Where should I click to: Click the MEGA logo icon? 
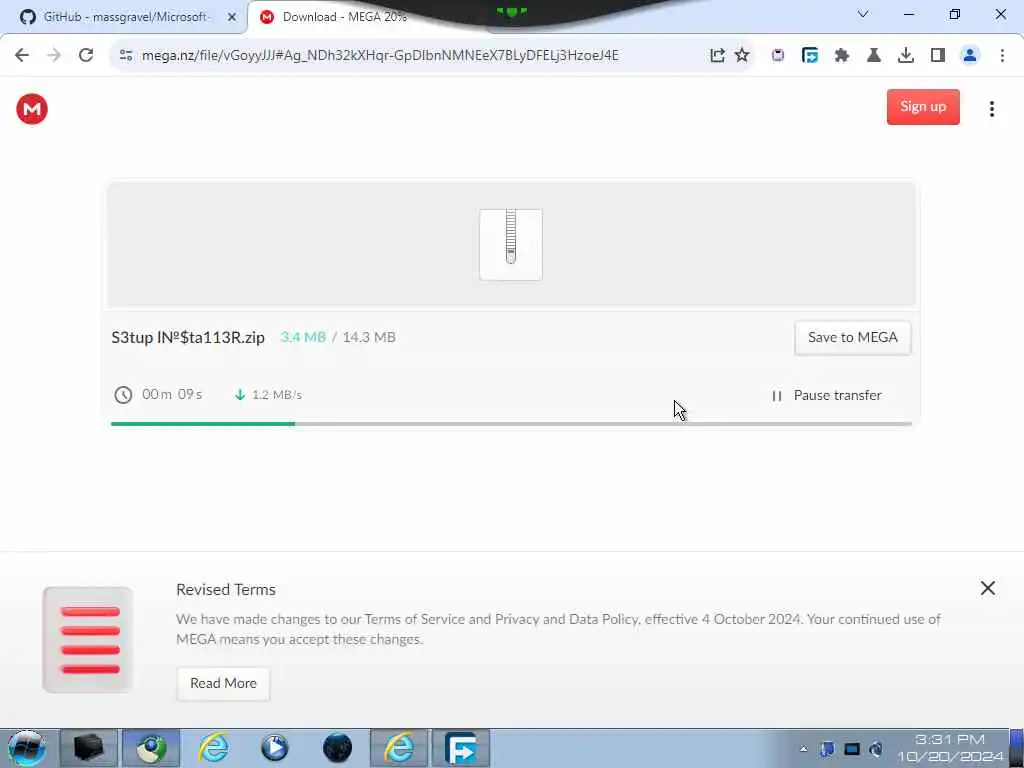pyautogui.click(x=32, y=109)
